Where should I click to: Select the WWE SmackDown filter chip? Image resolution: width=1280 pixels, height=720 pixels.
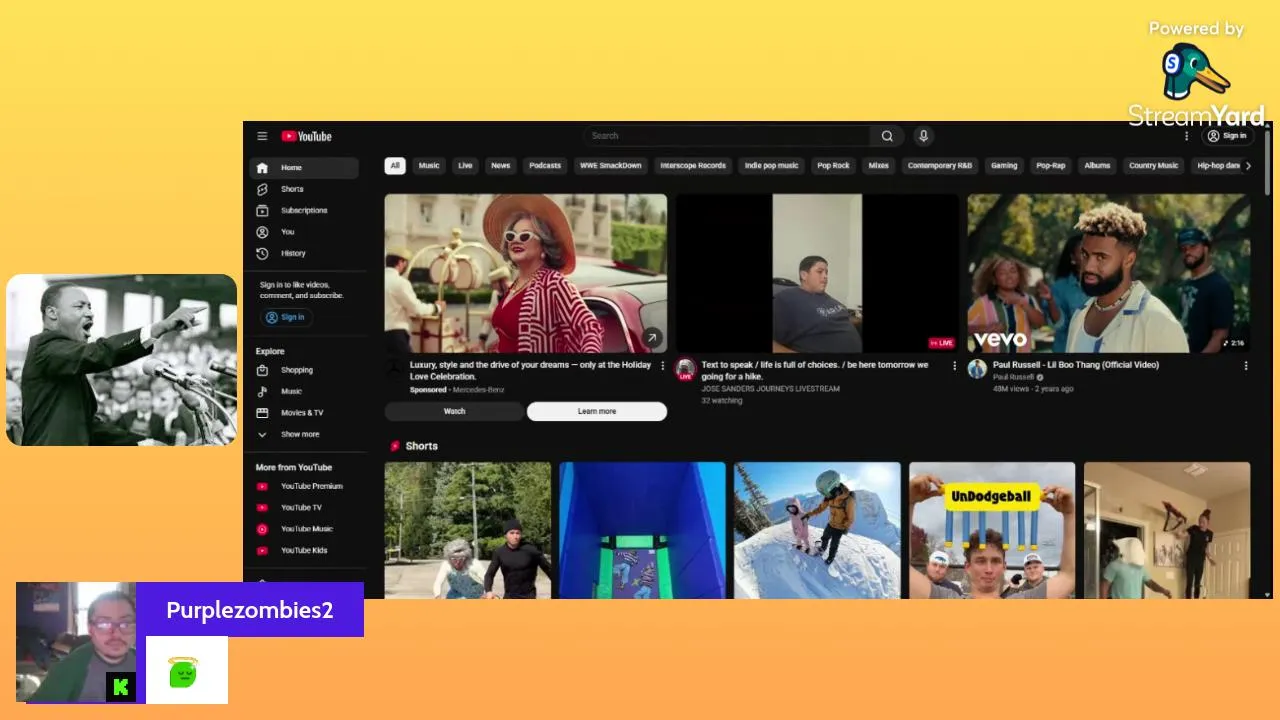click(x=611, y=166)
